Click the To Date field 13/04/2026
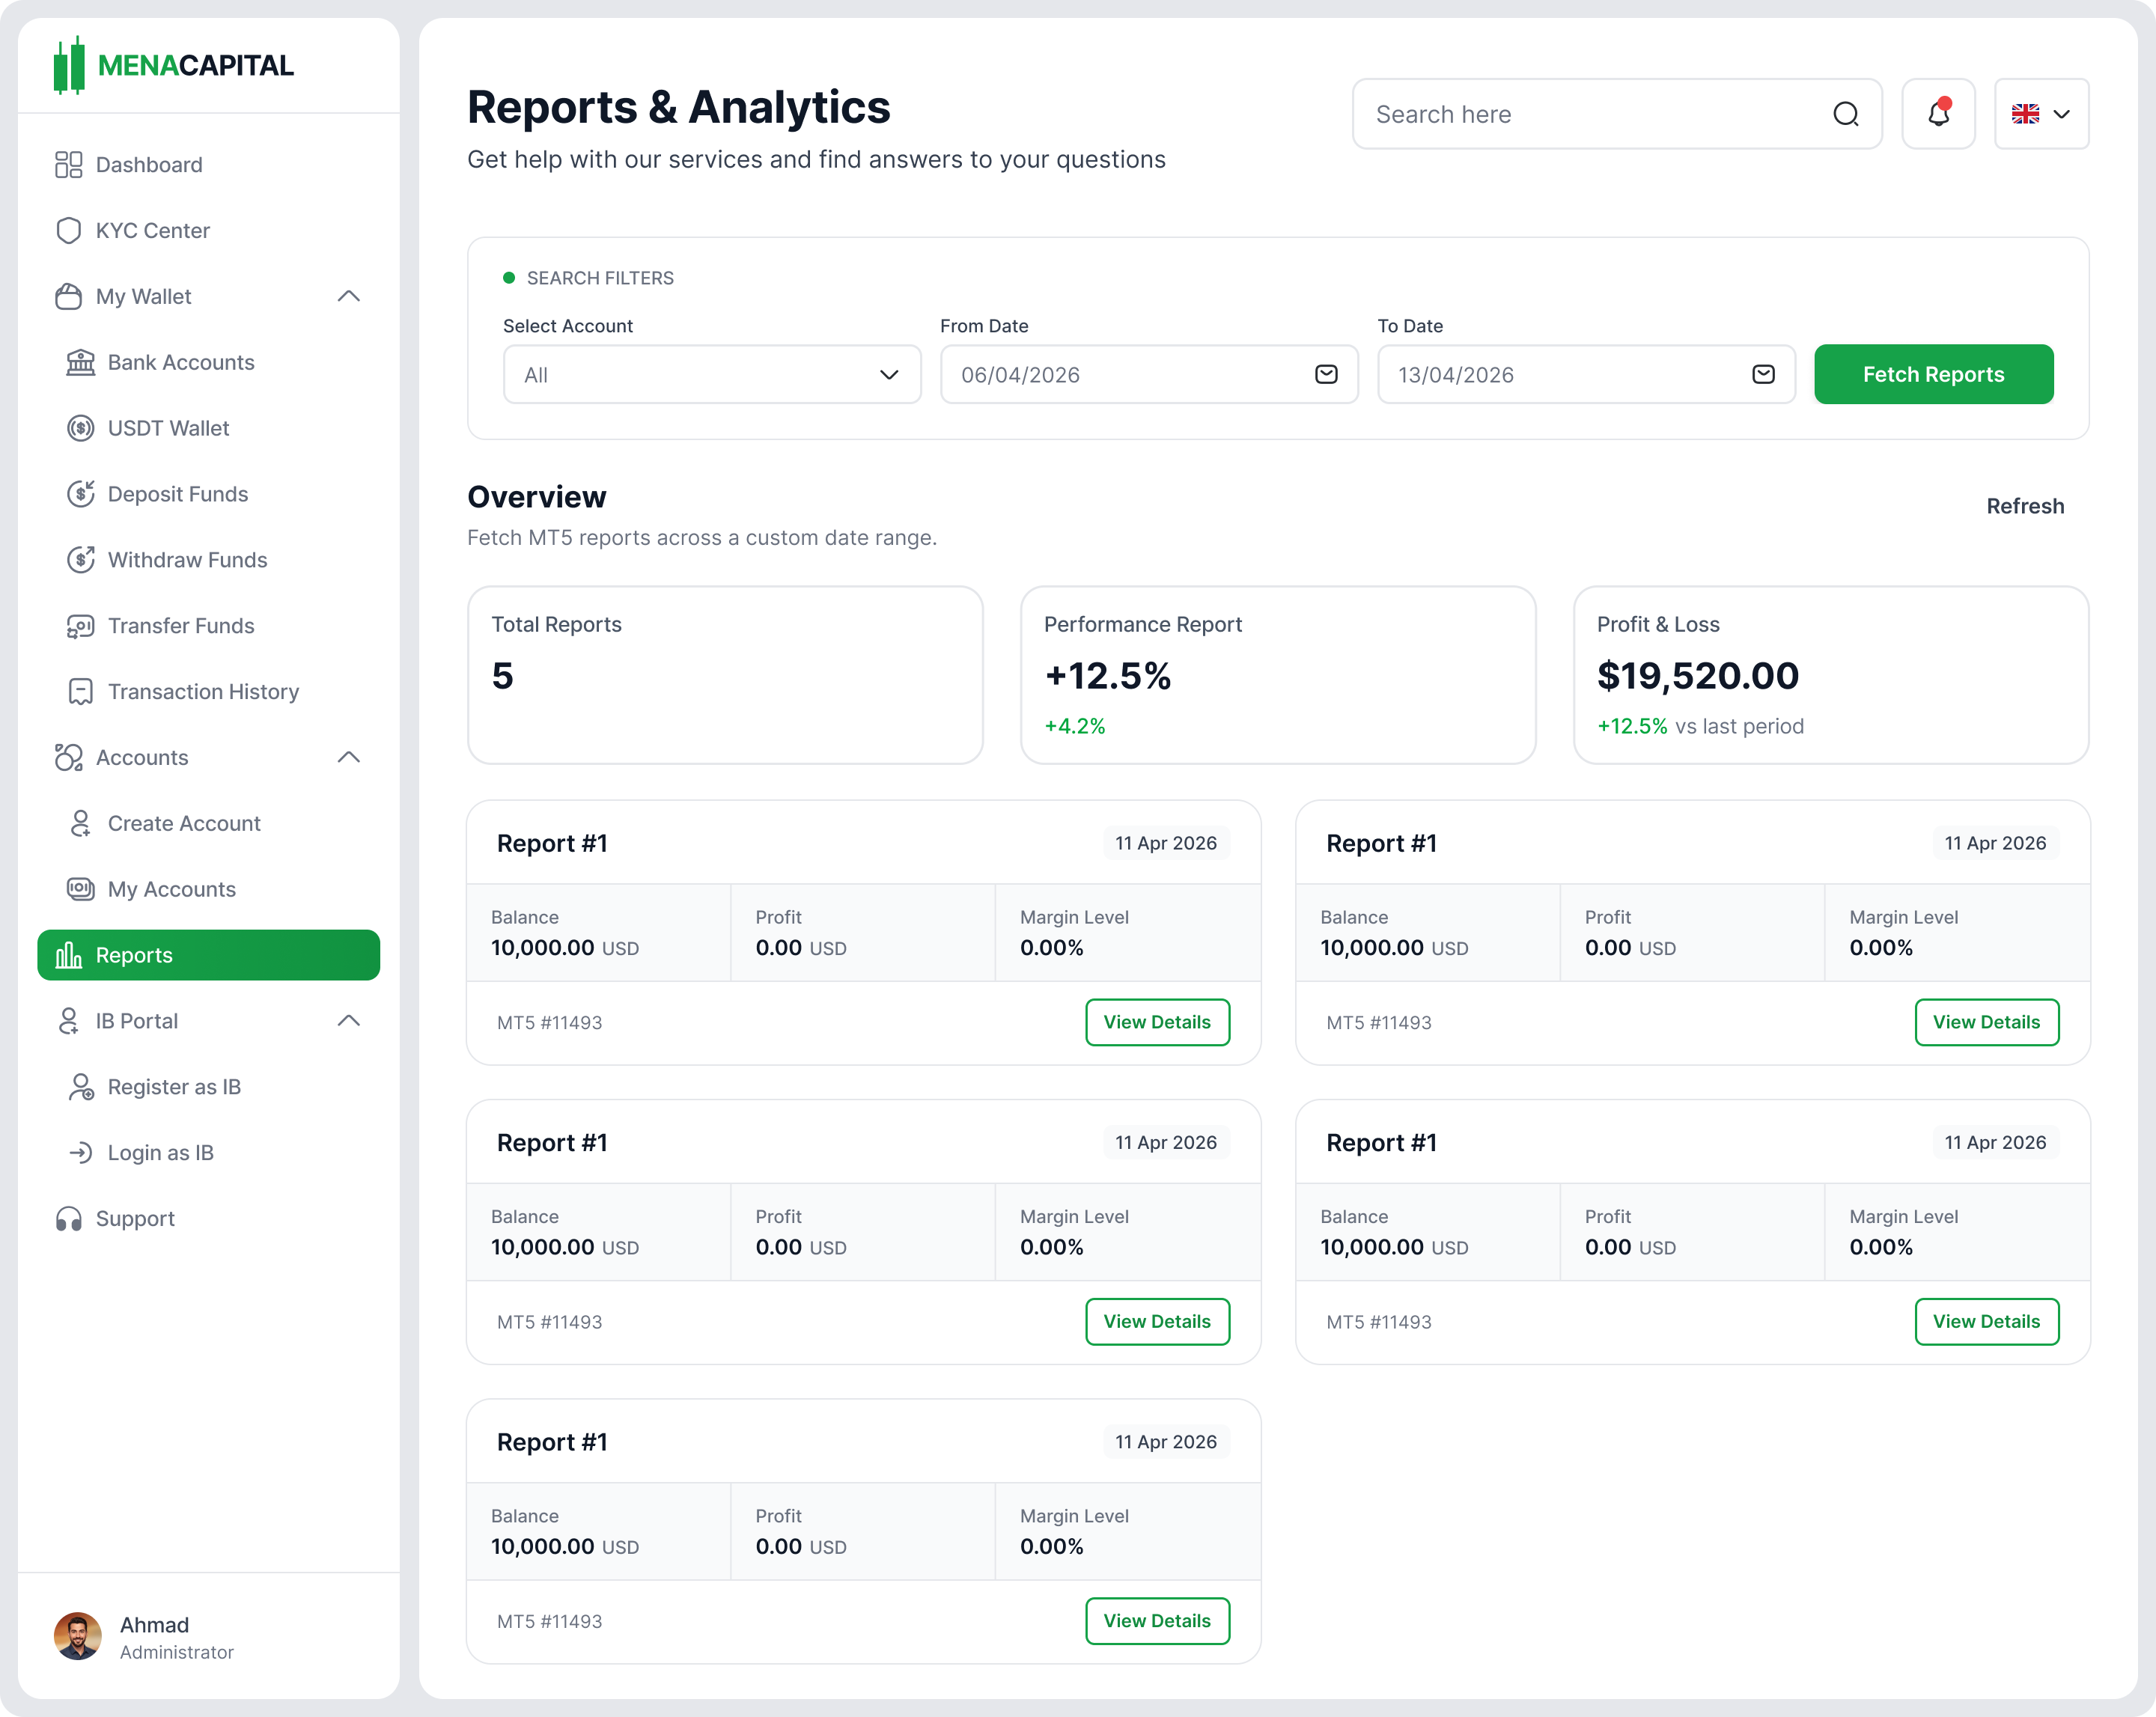This screenshot has width=2156, height=1717. (x=1586, y=375)
